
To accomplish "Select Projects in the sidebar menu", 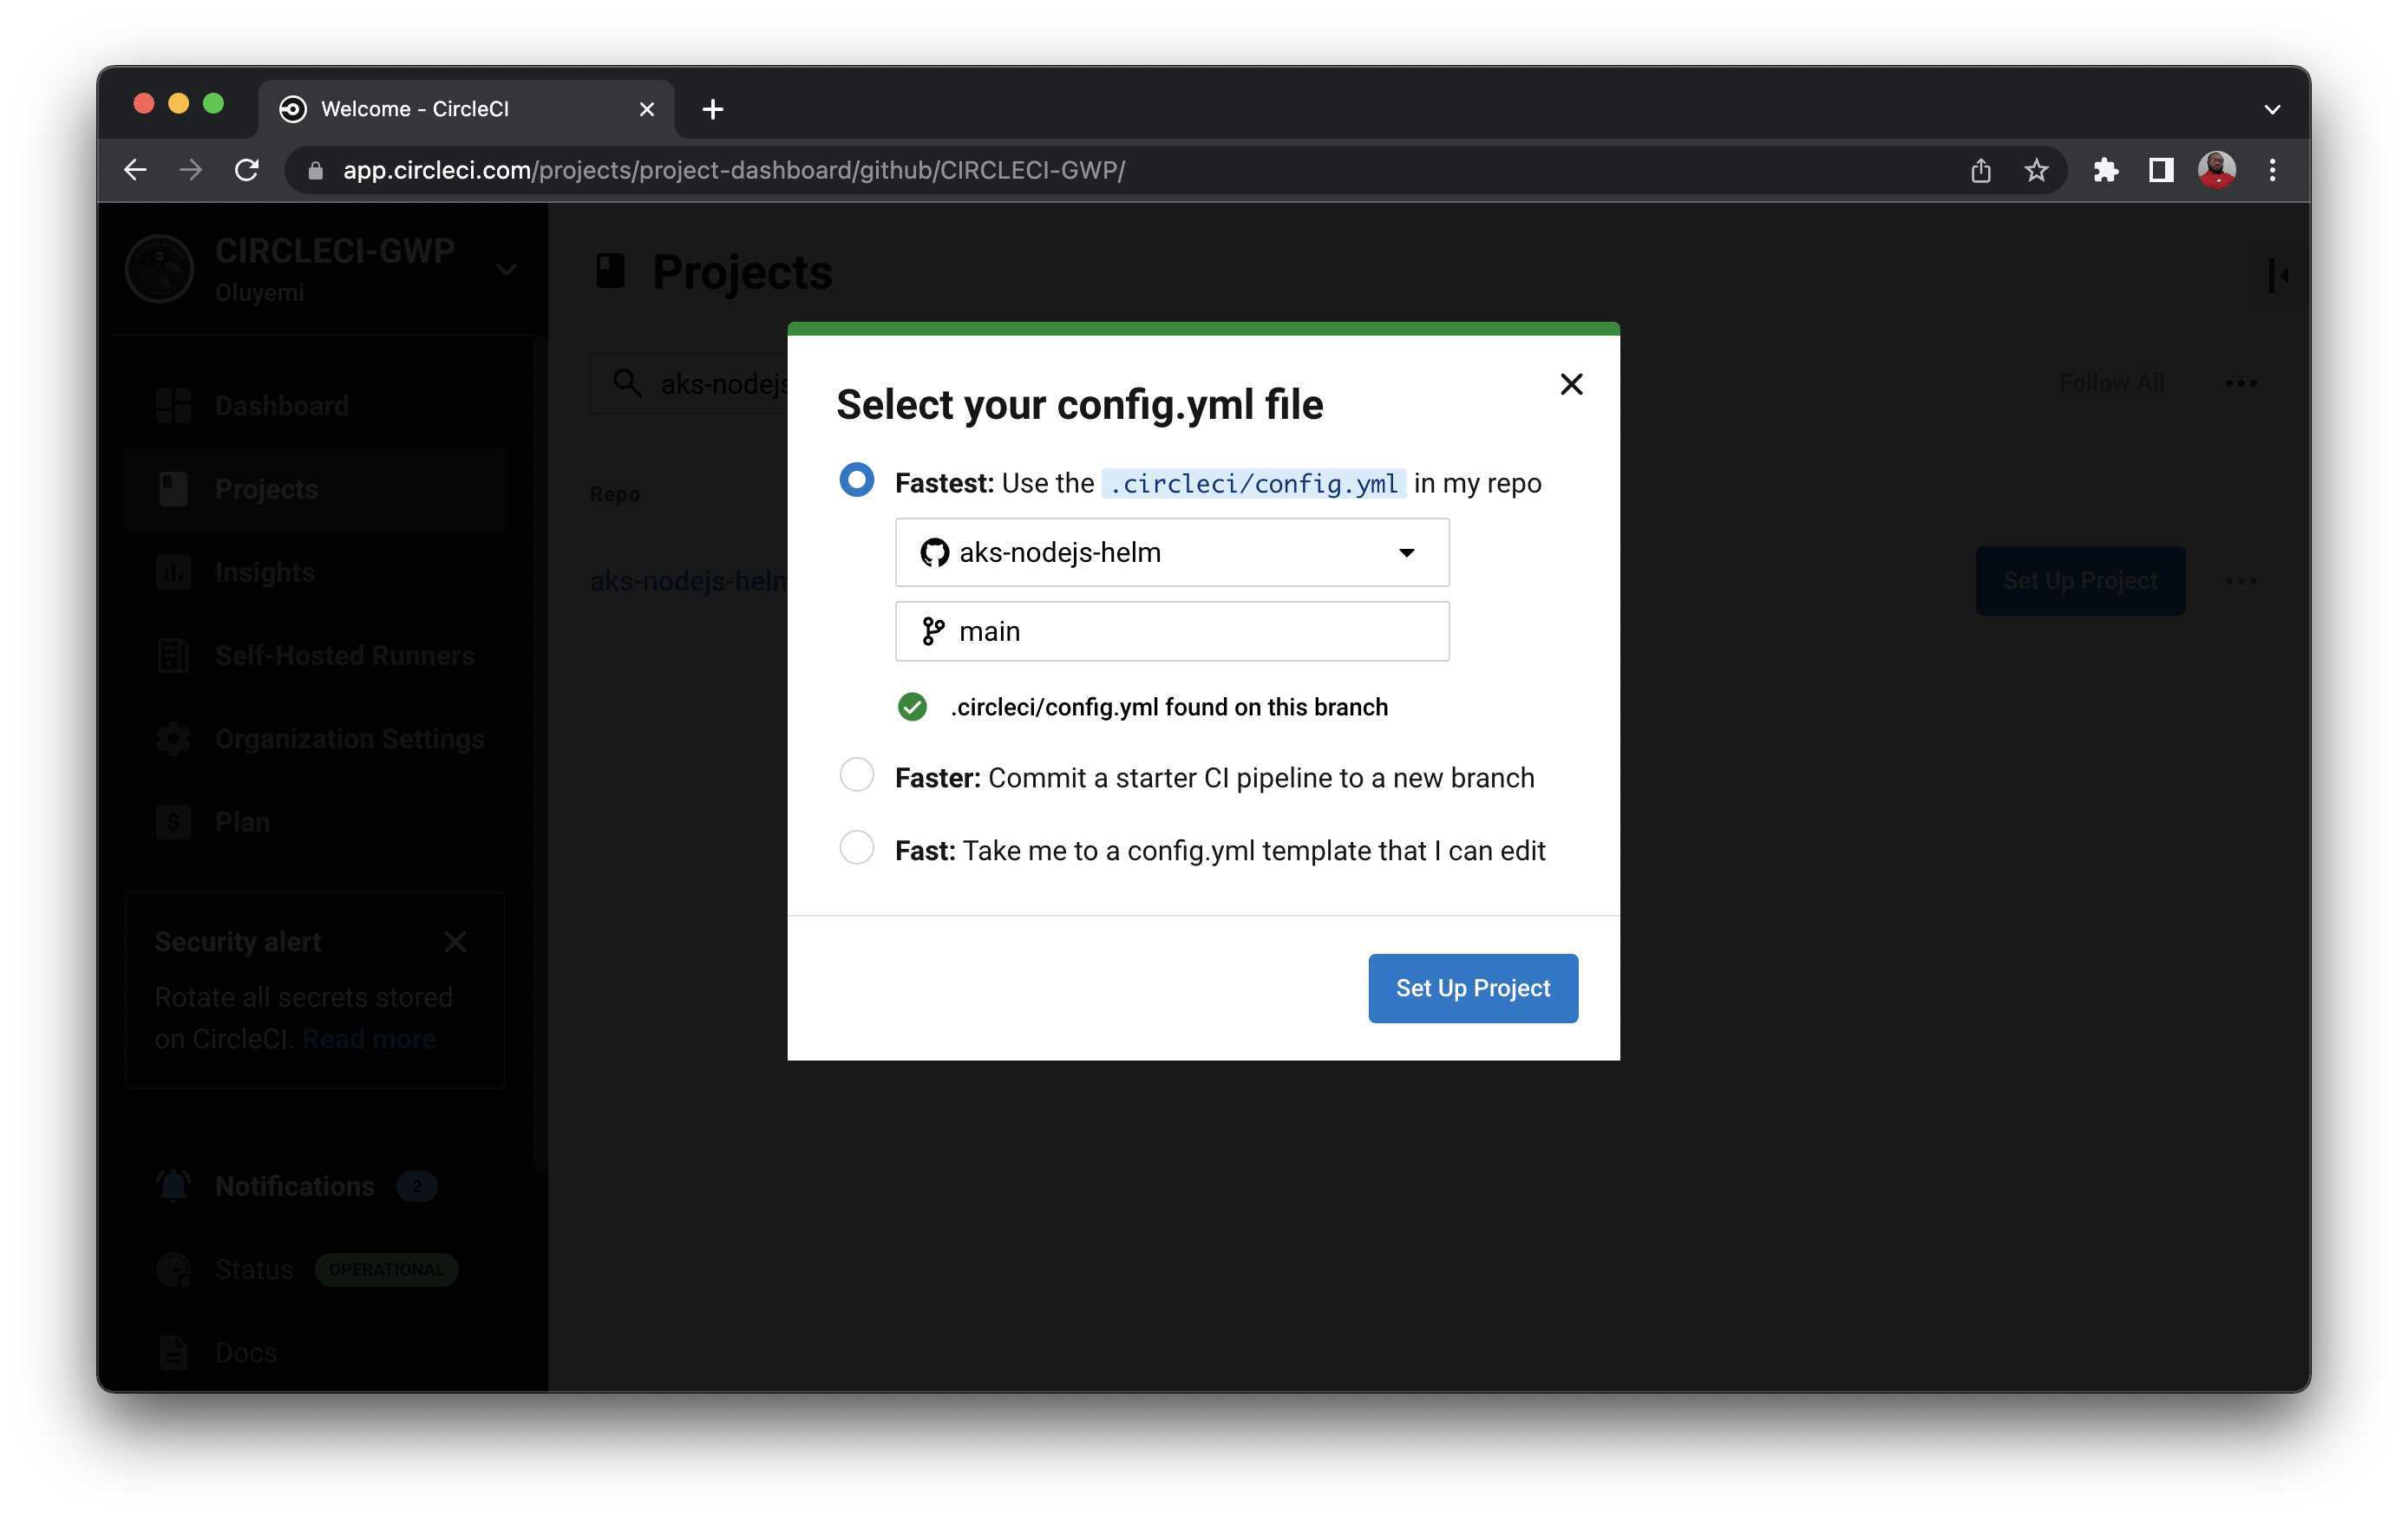I will tap(265, 489).
